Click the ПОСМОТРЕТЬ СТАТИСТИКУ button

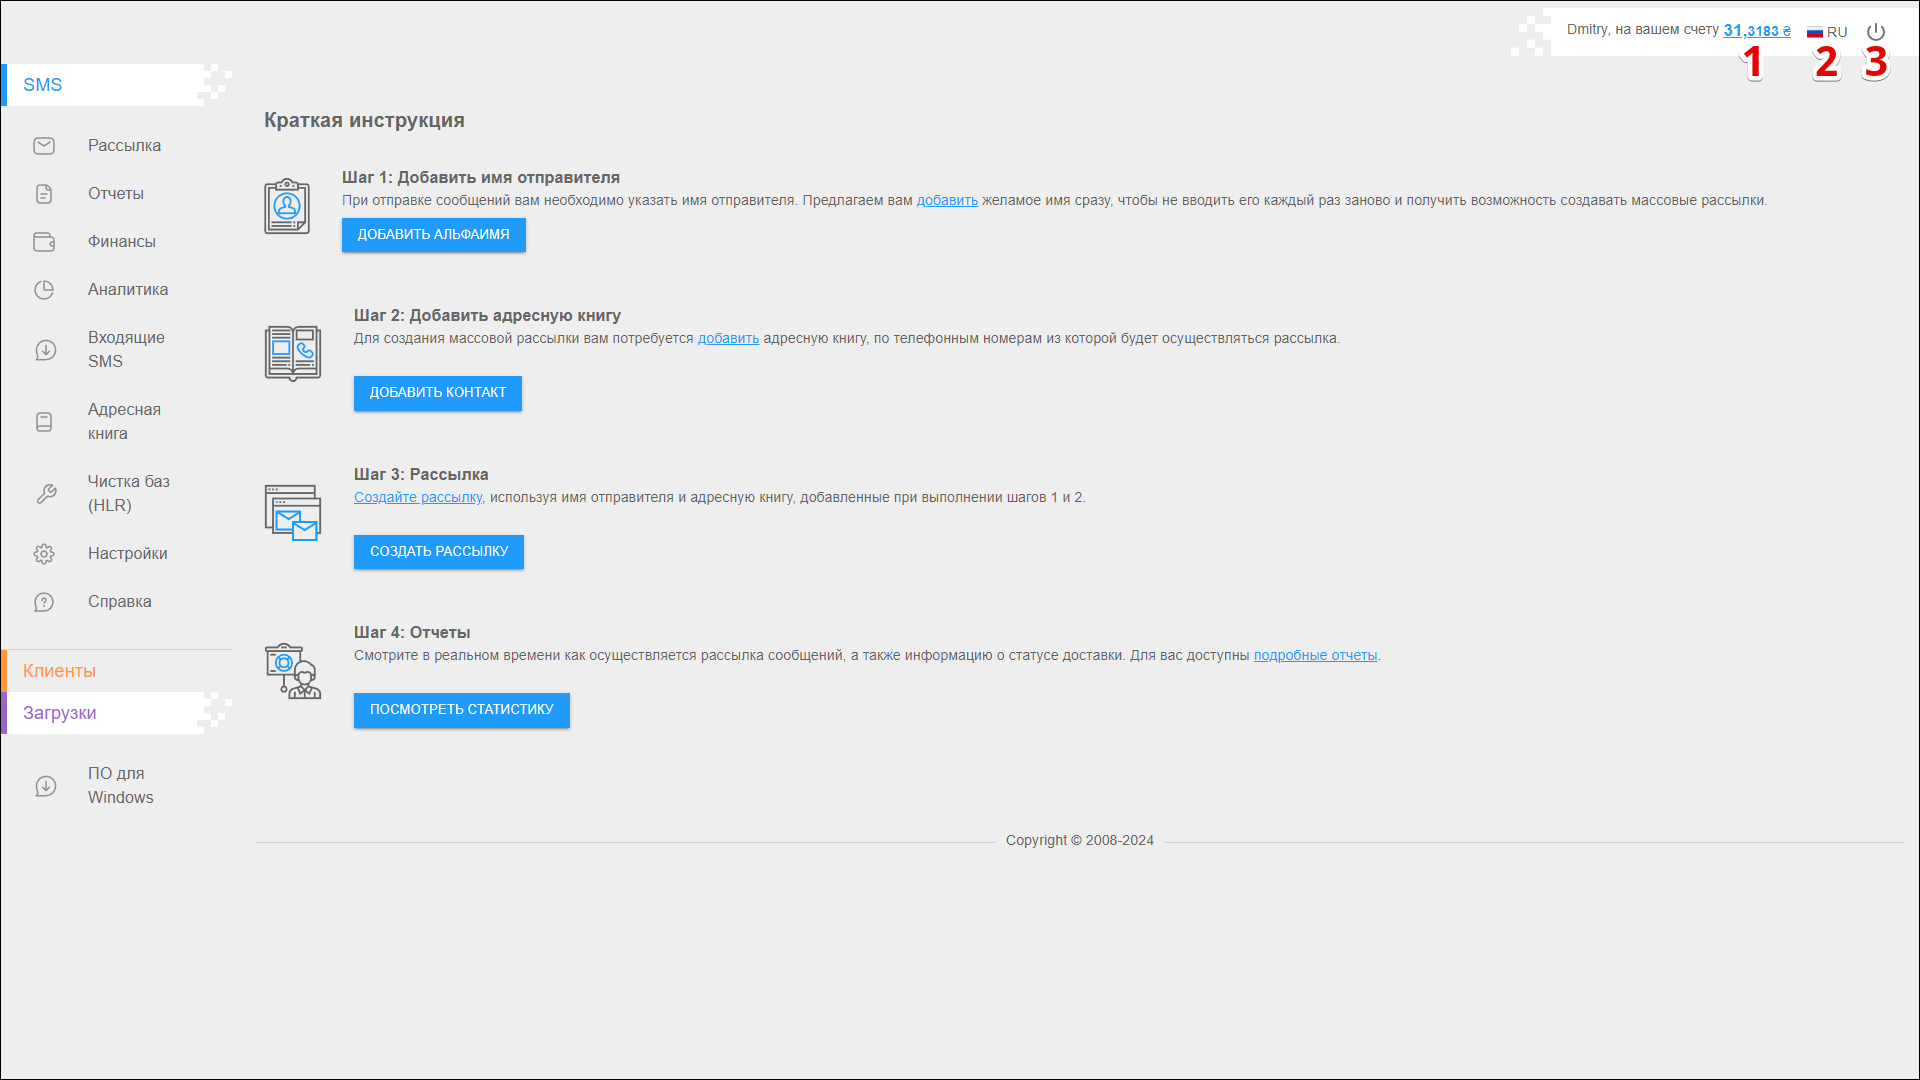pyautogui.click(x=461, y=710)
